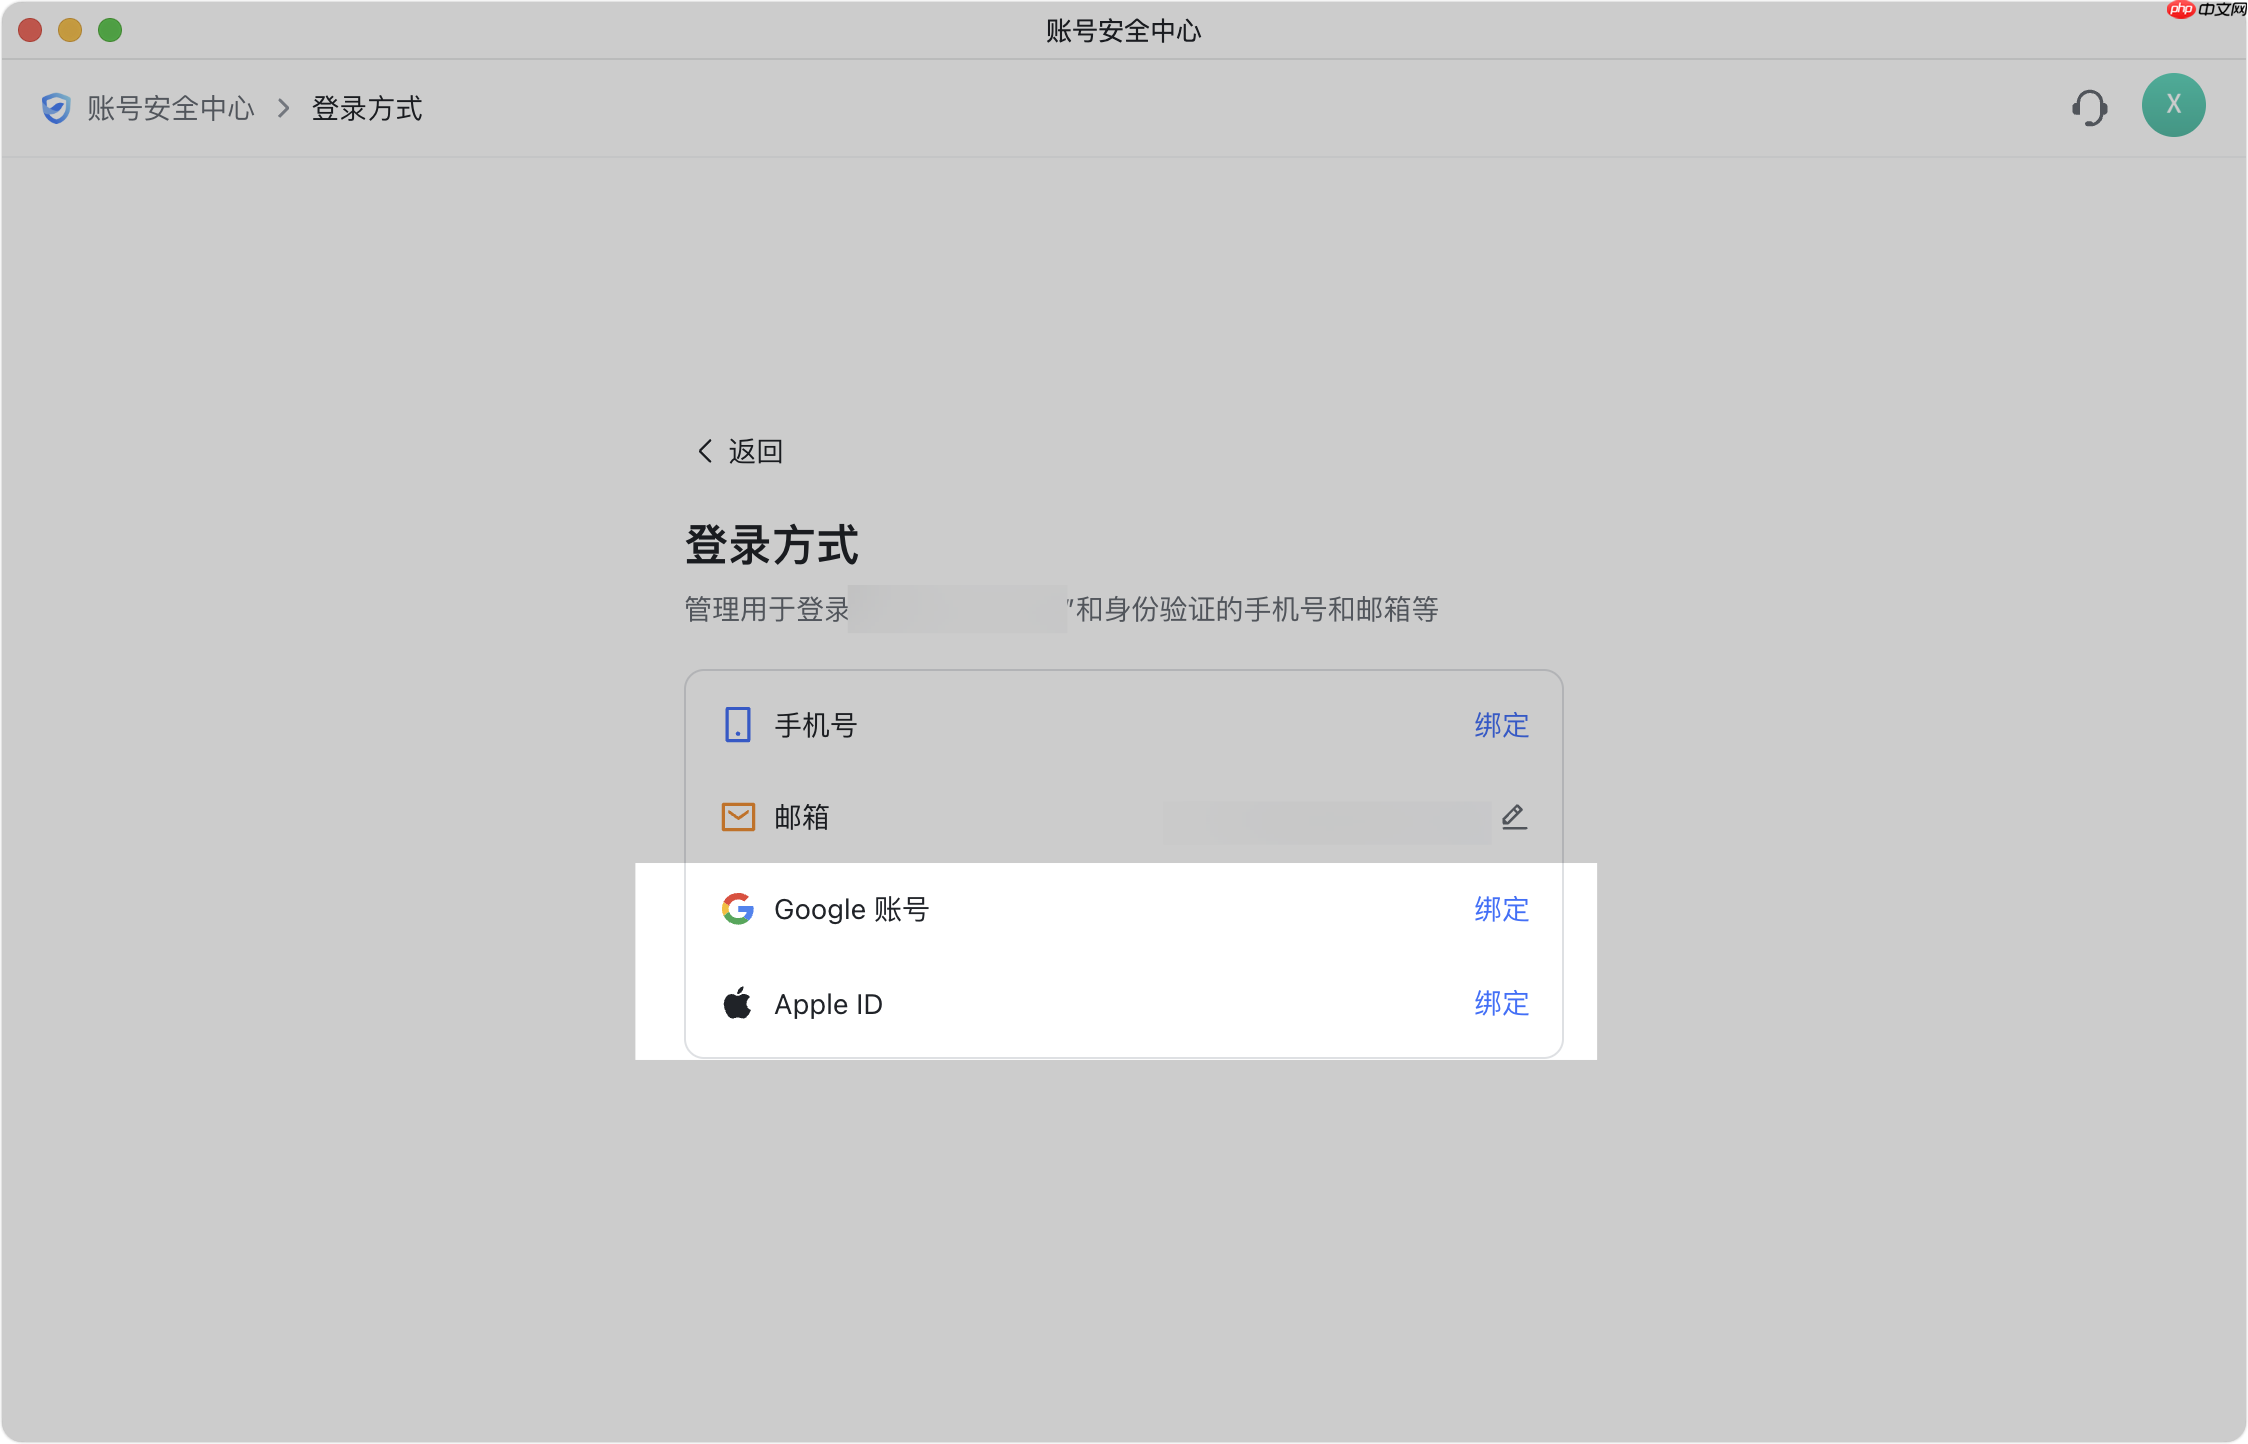
Task: Click the Google 账号 label
Action: pyautogui.click(x=852, y=909)
